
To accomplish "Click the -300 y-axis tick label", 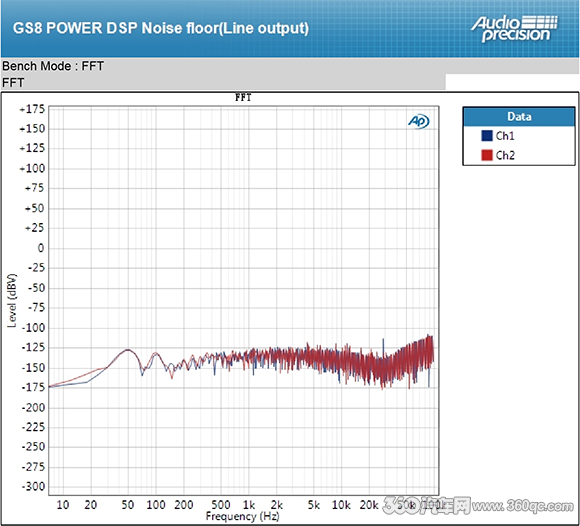I will click(33, 486).
